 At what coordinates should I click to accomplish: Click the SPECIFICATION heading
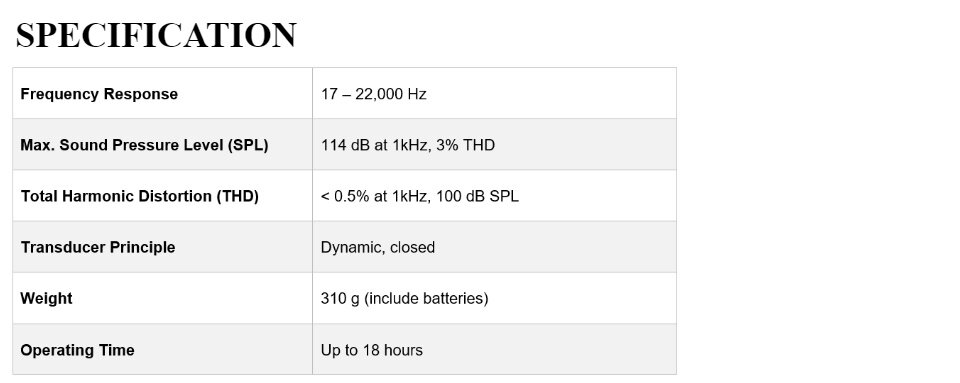[x=156, y=35]
